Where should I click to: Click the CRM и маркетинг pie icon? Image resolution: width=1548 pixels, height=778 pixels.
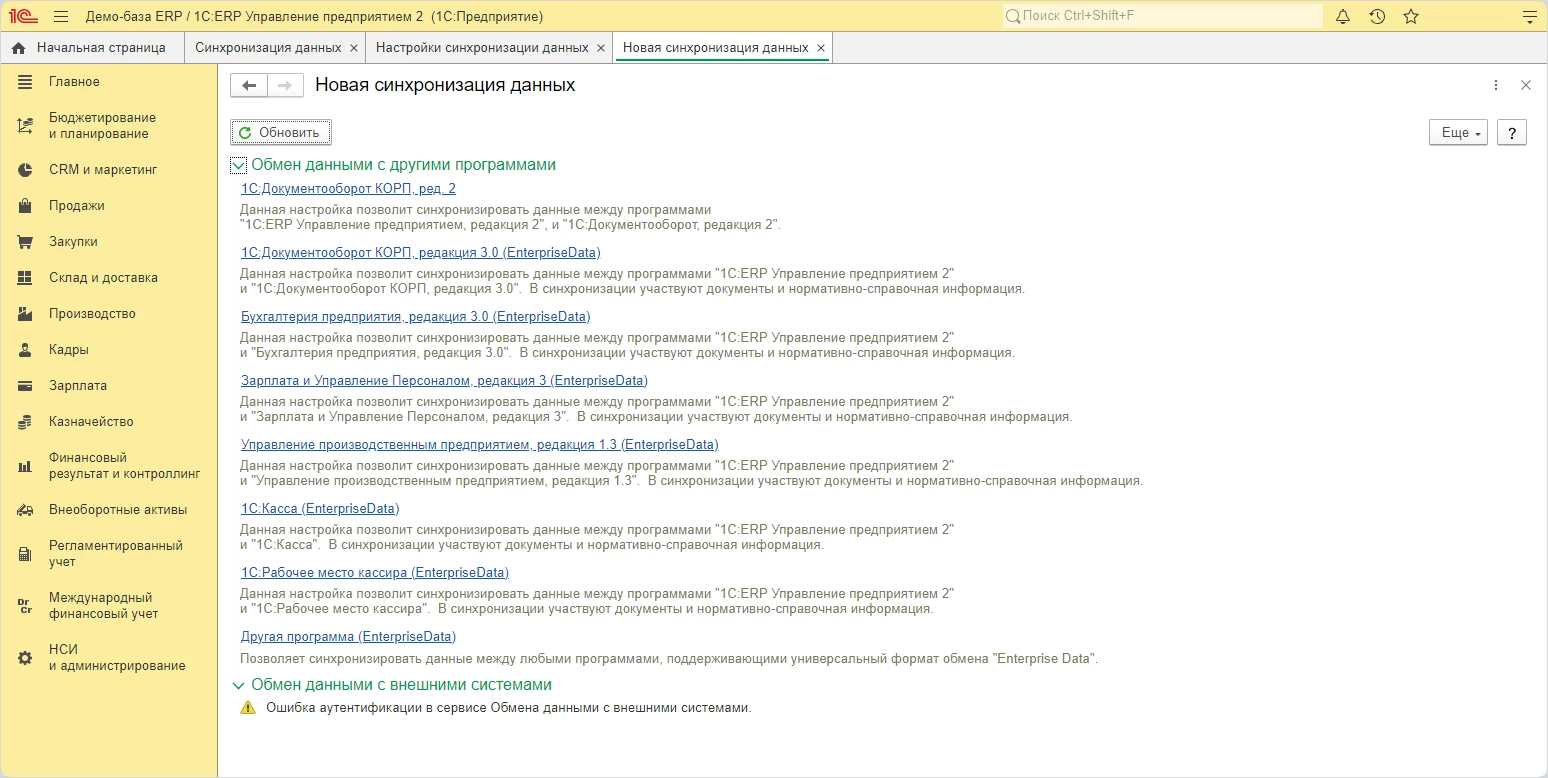point(26,170)
